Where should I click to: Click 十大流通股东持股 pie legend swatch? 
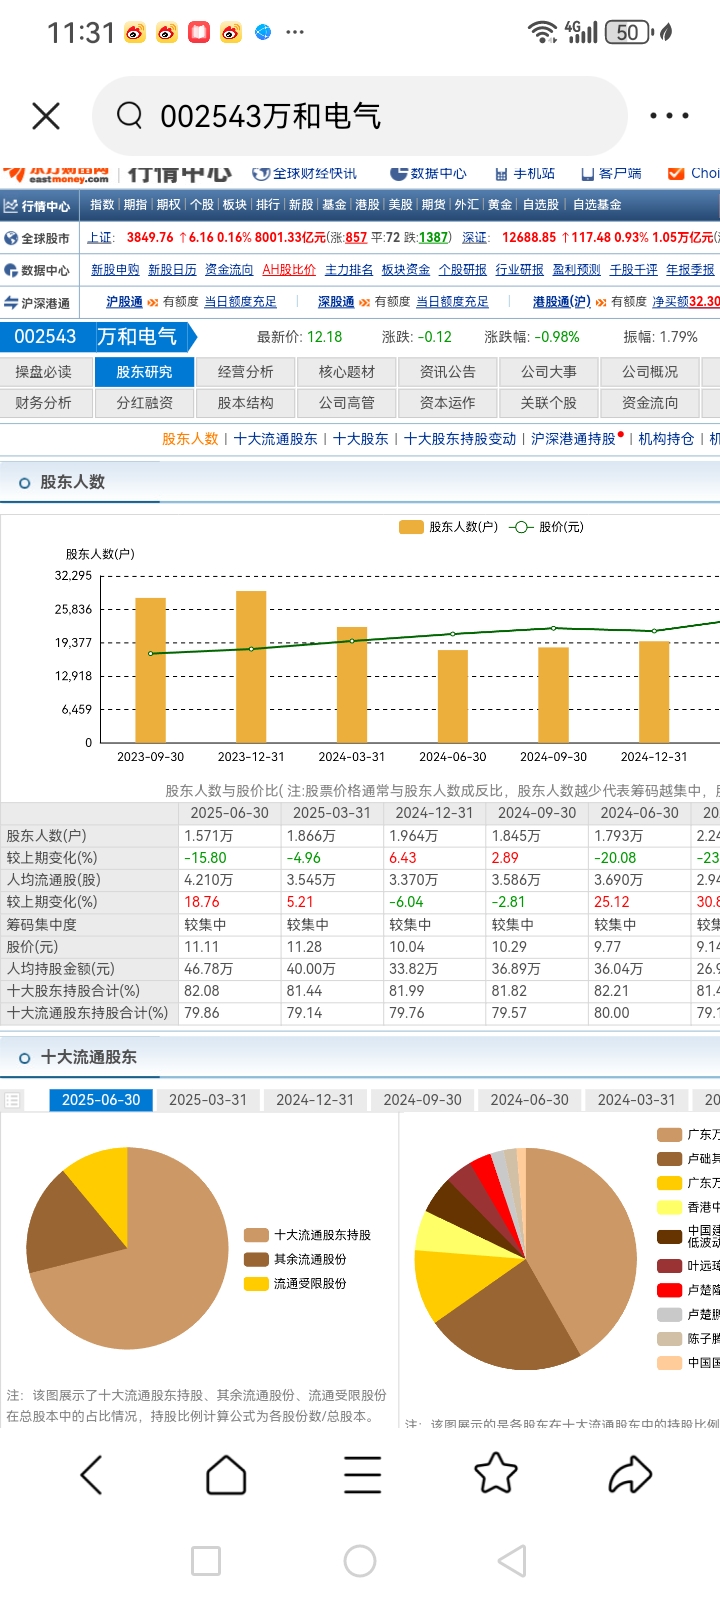(x=256, y=1235)
